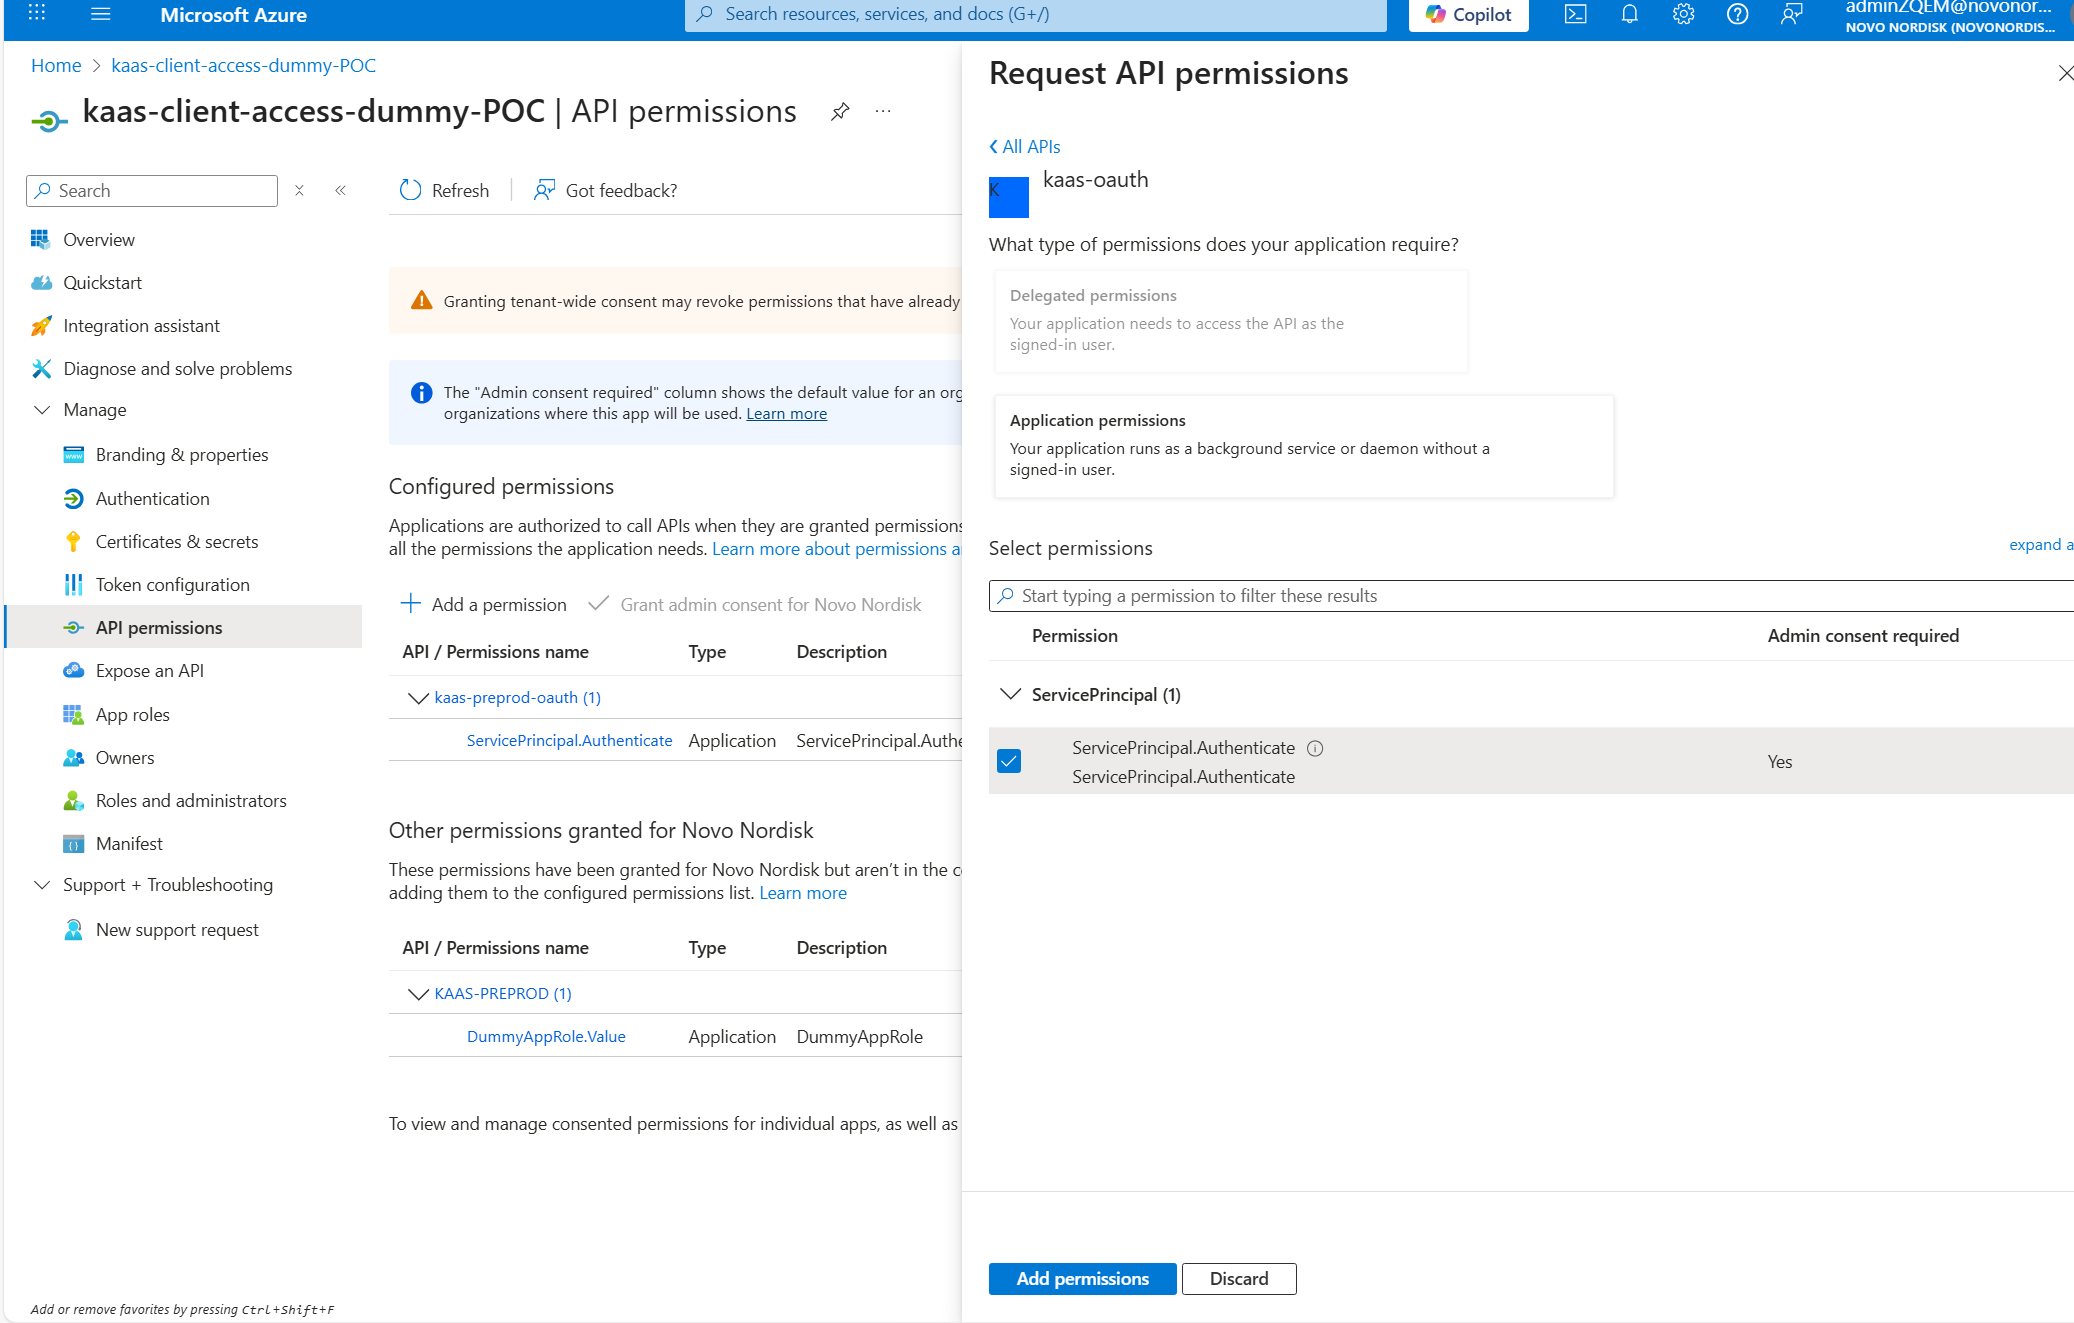Collapse the Manage section in the sidebar
The height and width of the screenshot is (1323, 2074).
pos(42,410)
